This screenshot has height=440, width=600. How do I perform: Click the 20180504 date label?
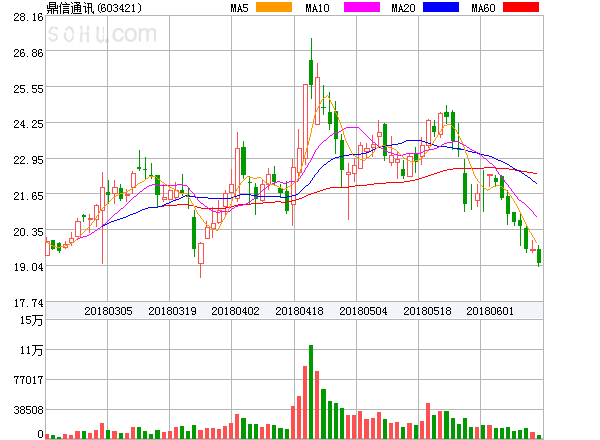pos(363,311)
